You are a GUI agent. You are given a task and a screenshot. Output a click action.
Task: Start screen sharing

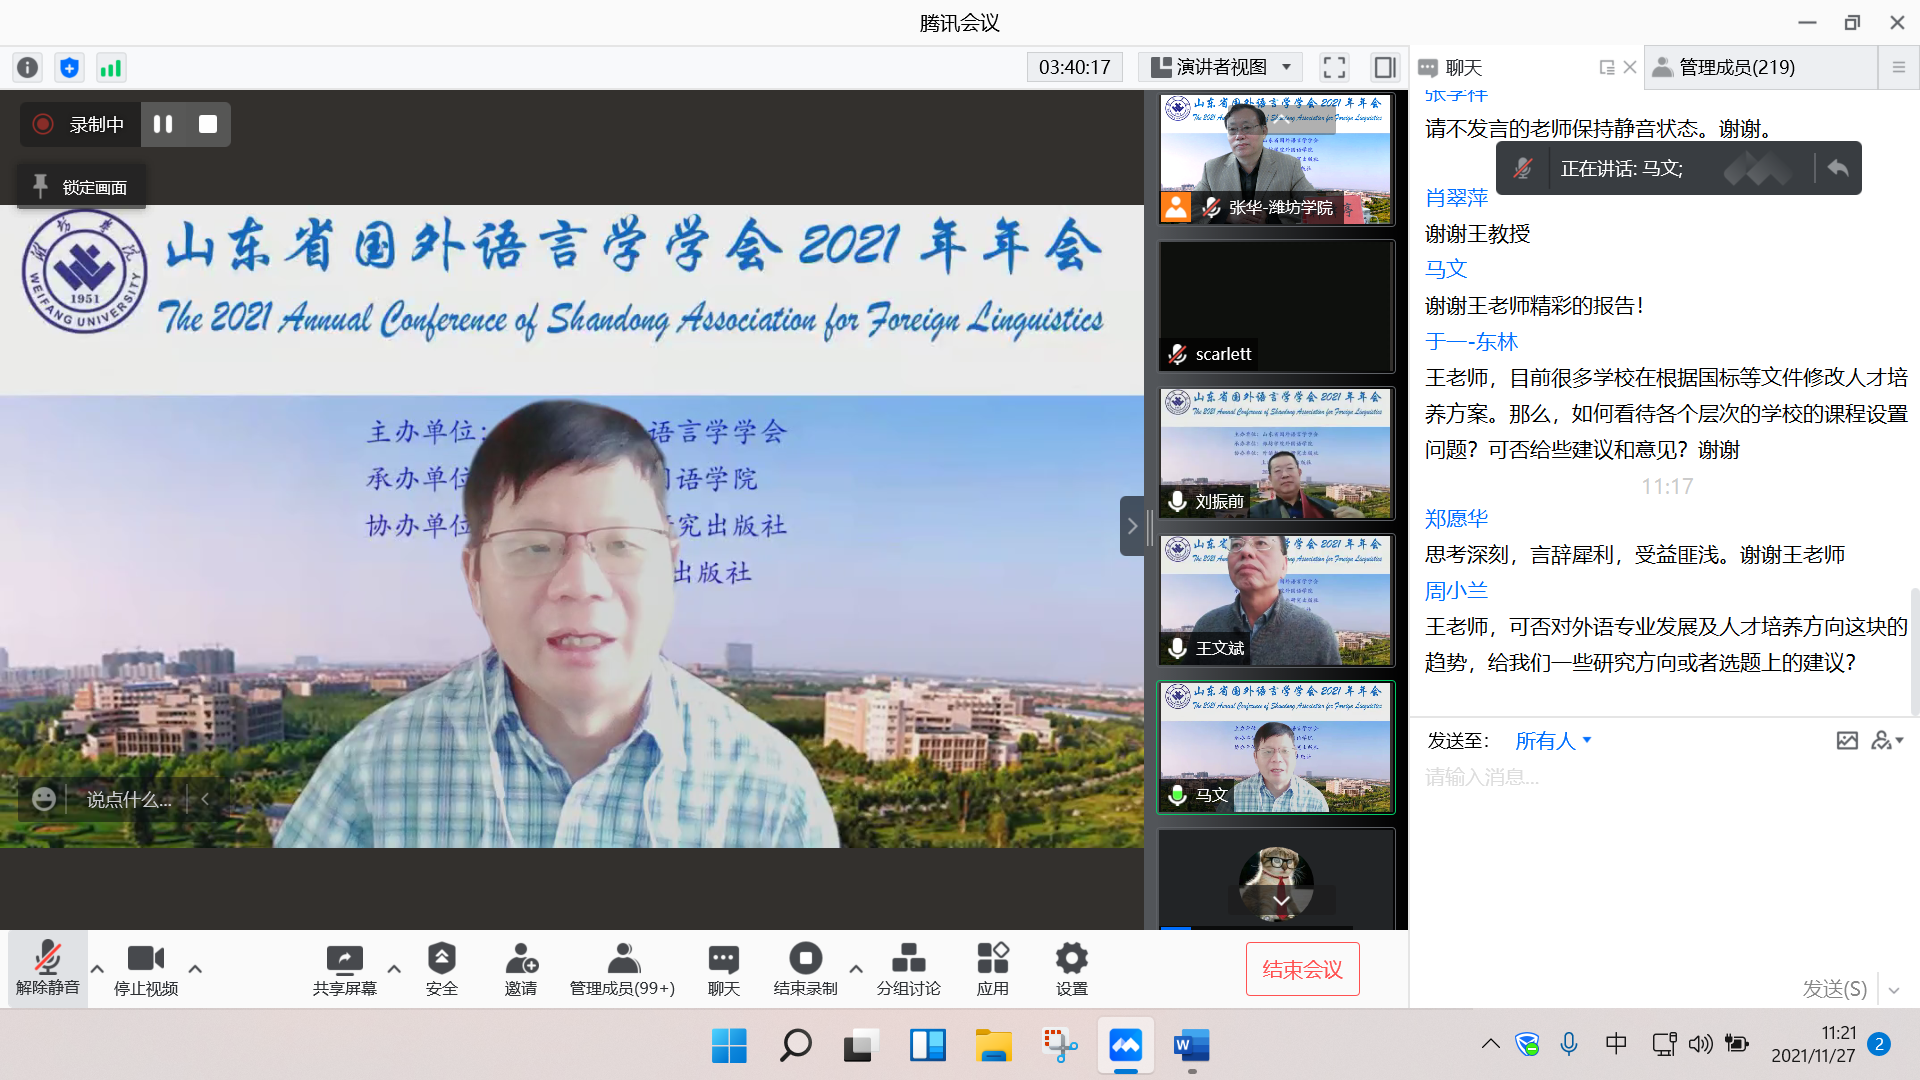click(x=344, y=968)
